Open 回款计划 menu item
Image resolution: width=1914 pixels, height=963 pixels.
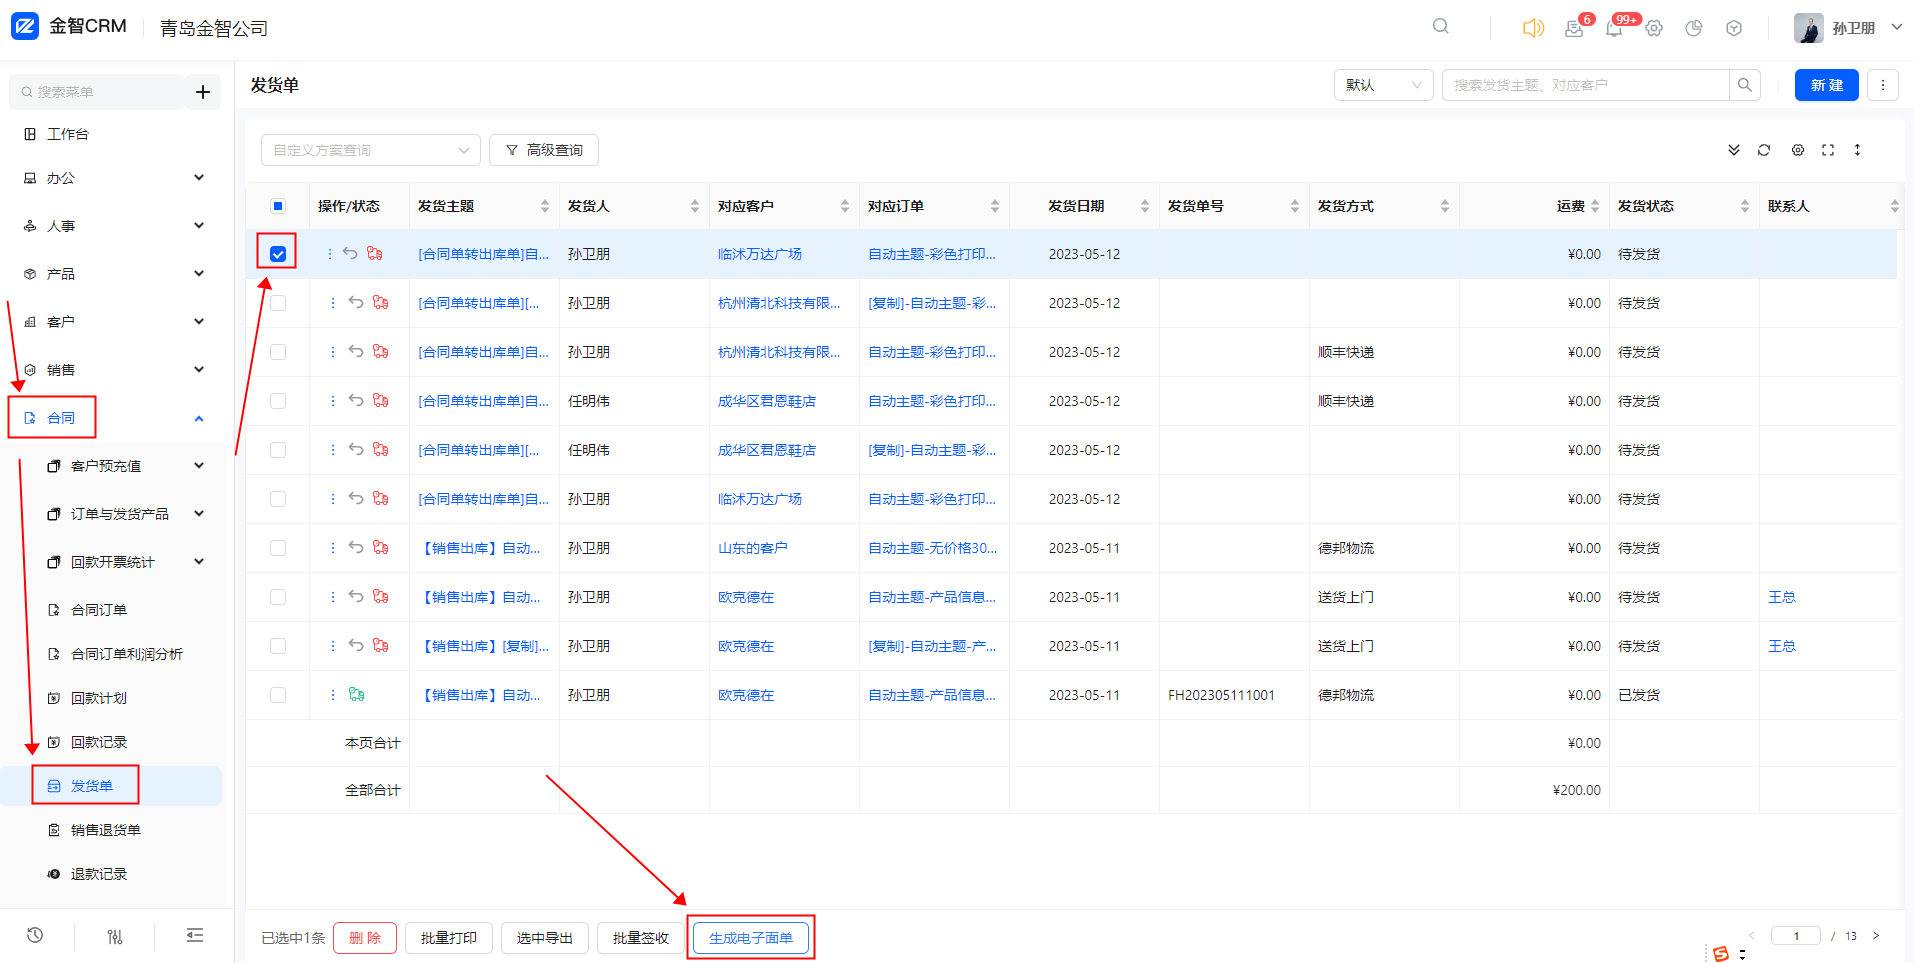tap(99, 698)
